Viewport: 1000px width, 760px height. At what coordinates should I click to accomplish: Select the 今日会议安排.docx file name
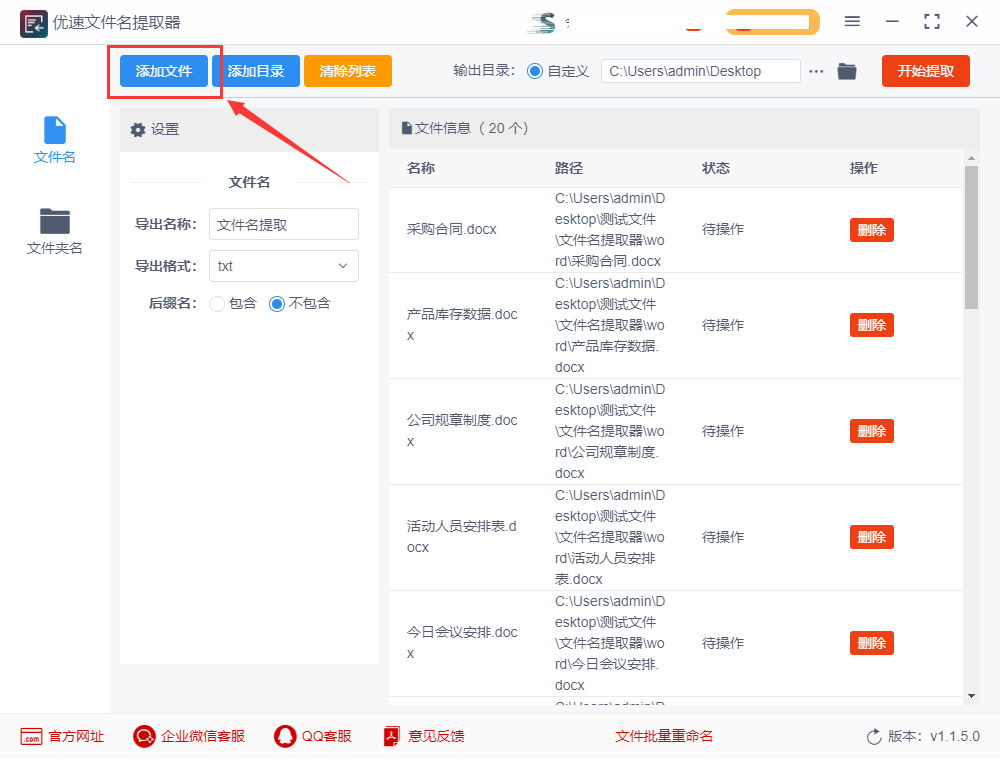tap(462, 643)
